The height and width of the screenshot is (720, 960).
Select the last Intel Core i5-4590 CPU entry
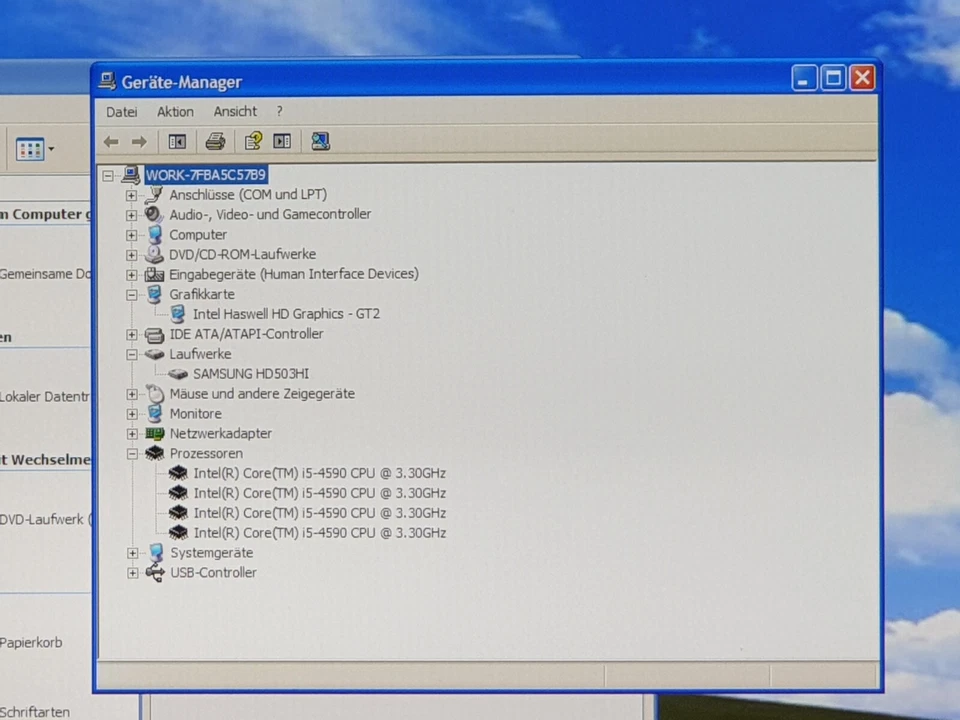click(320, 533)
